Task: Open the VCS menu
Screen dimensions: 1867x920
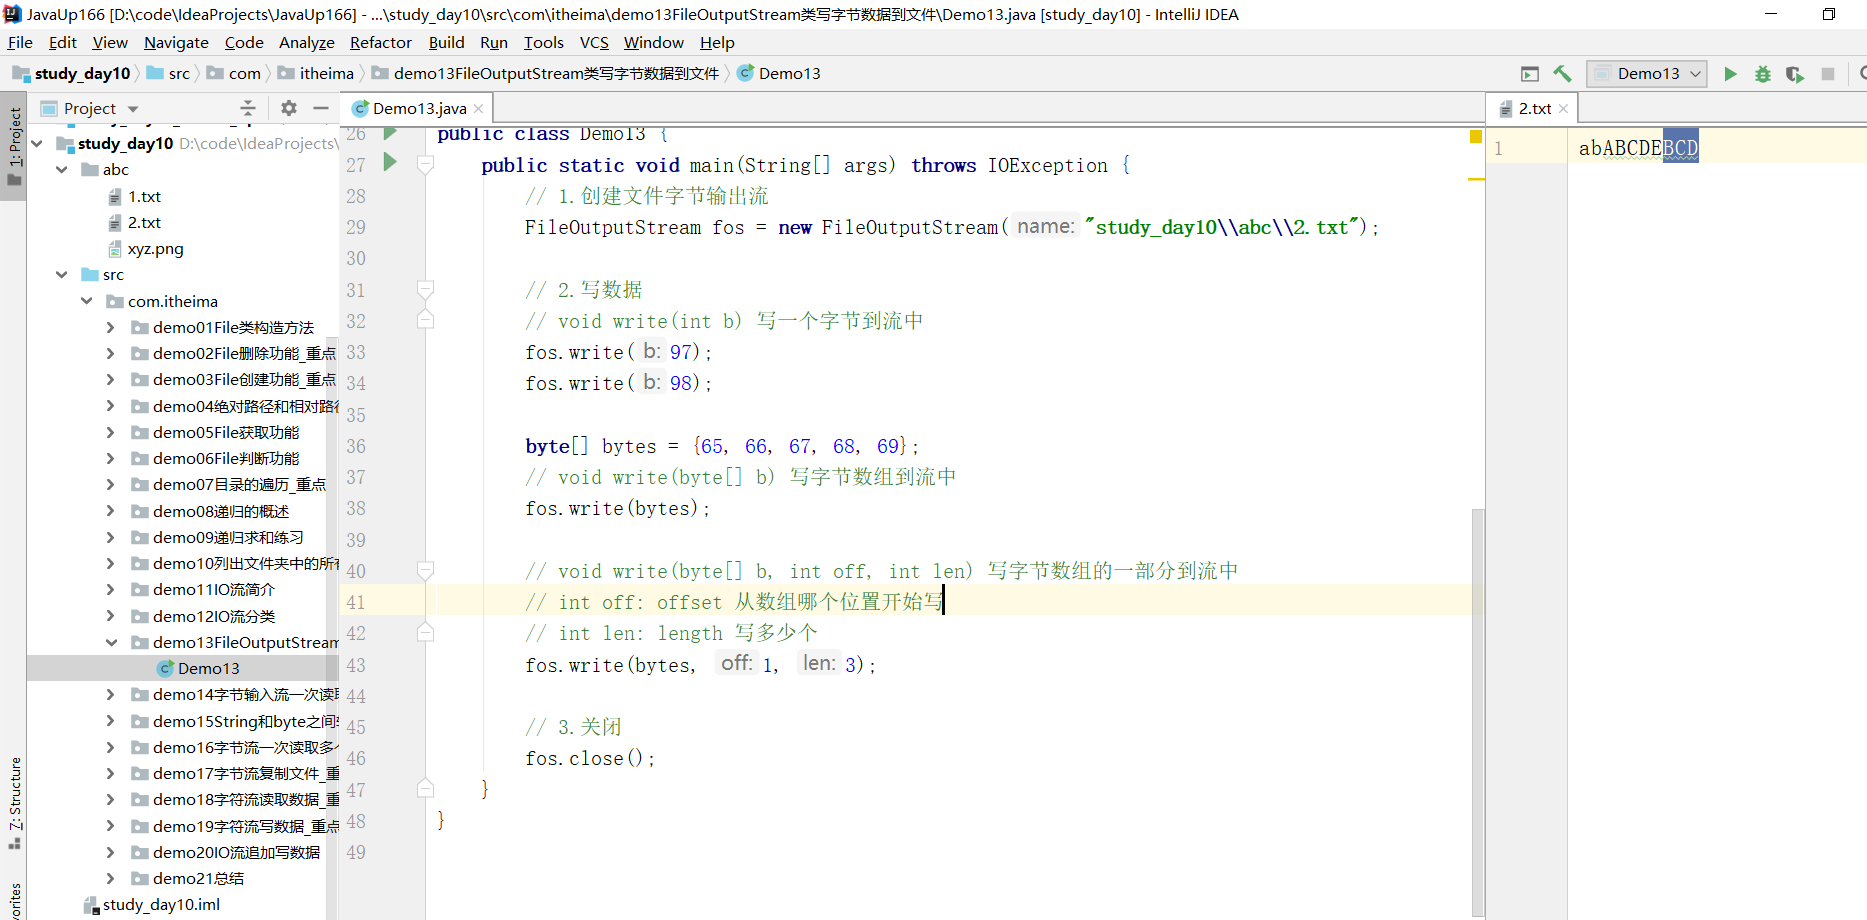Action: pos(594,42)
